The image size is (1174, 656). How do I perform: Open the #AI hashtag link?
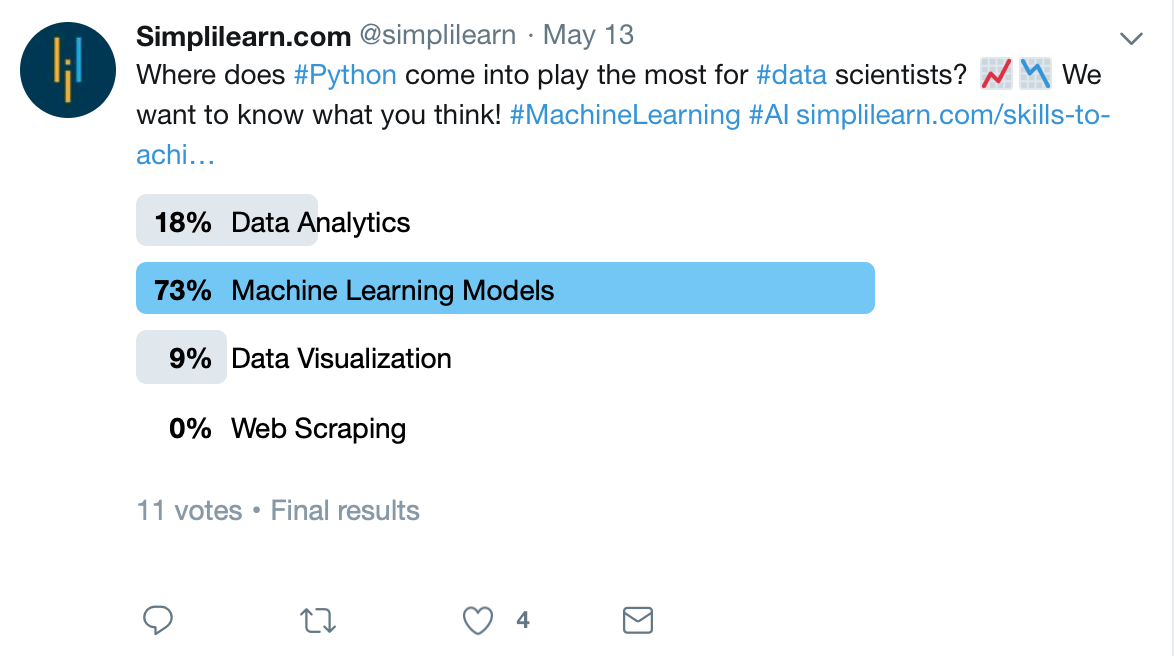(768, 114)
